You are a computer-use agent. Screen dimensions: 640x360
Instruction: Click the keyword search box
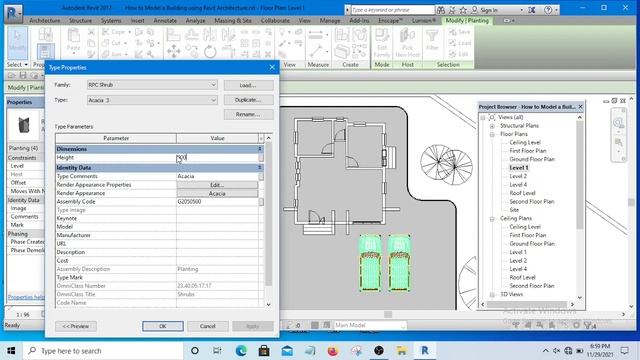tap(393, 10)
